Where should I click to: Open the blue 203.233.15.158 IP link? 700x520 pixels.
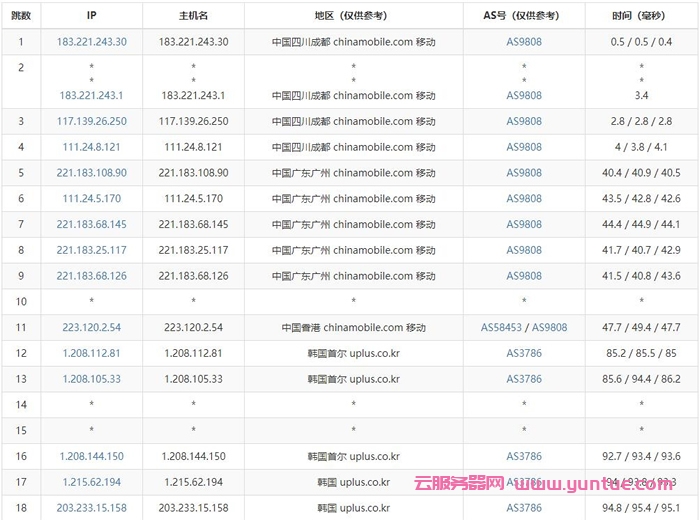(91, 508)
